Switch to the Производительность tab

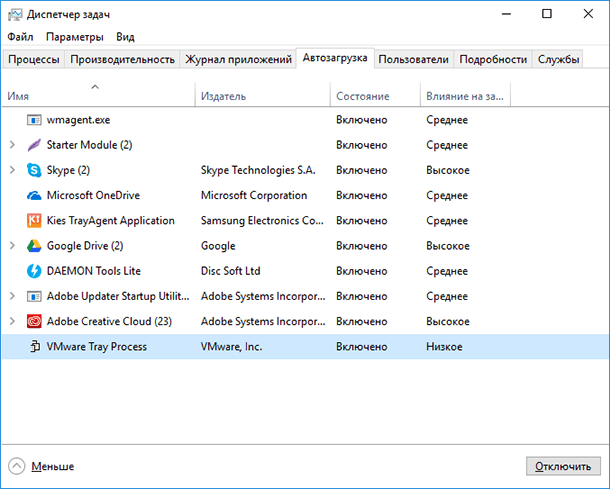[122, 59]
